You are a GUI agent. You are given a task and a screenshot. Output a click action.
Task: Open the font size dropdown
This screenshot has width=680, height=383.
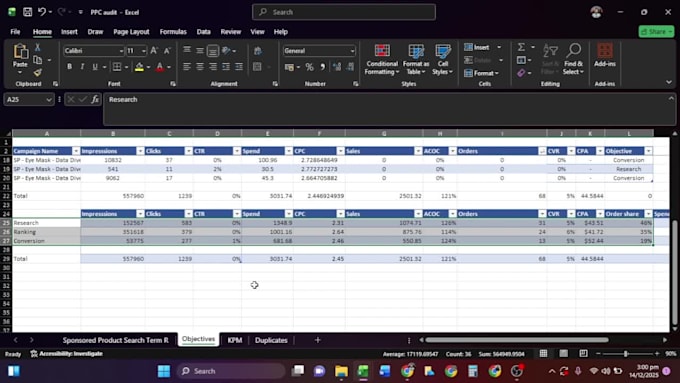pyautogui.click(x=144, y=51)
